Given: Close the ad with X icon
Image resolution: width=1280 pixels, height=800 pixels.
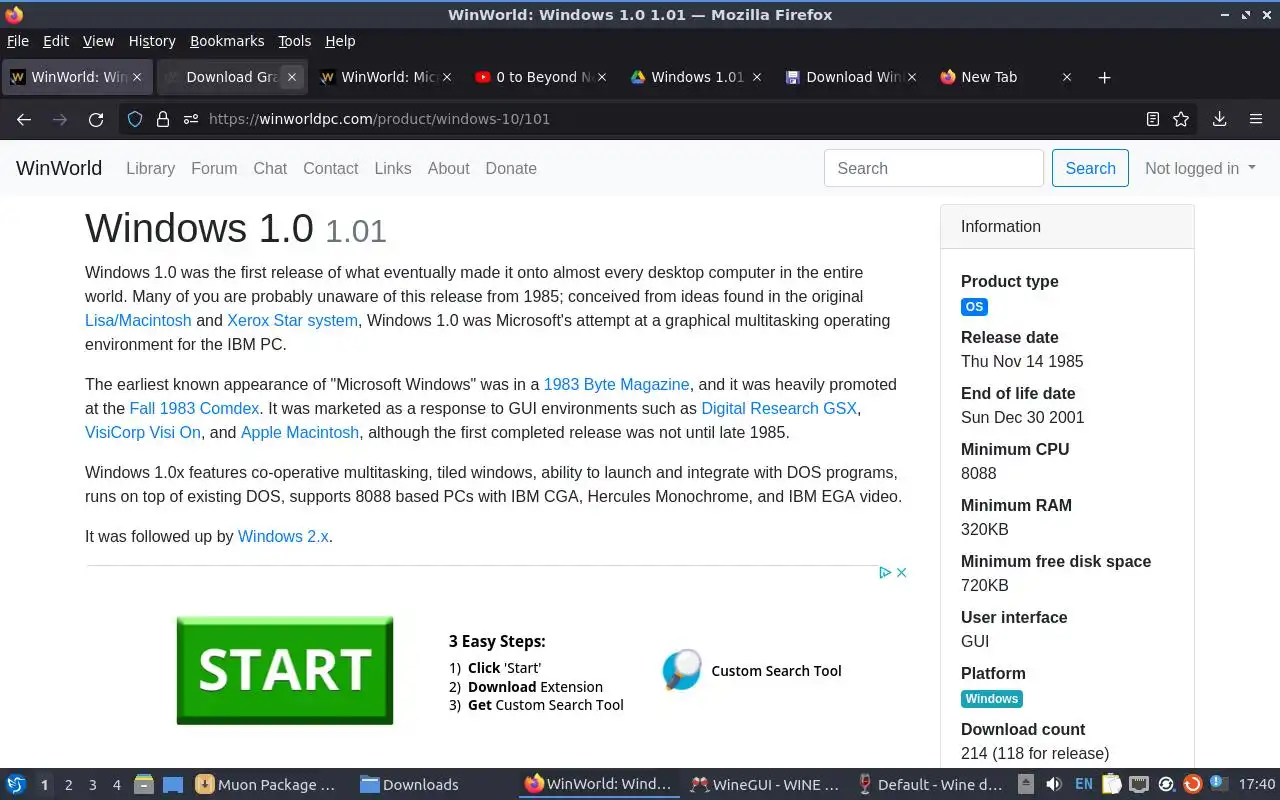Looking at the screenshot, I should [x=901, y=573].
